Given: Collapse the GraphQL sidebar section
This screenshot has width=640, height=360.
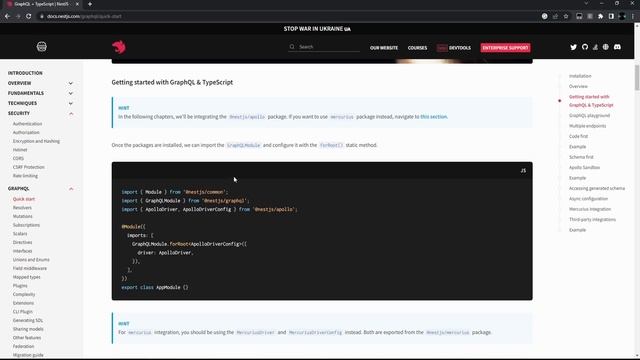Looking at the screenshot, I should (71, 189).
